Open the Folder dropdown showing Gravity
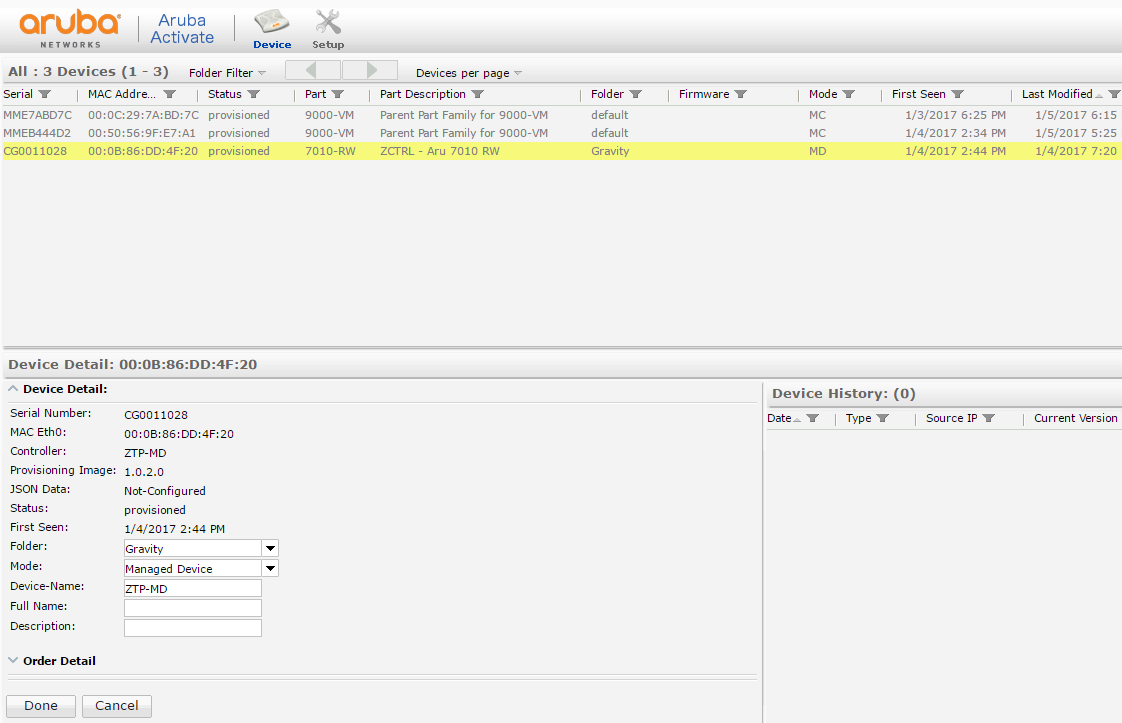Image resolution: width=1122 pixels, height=723 pixels. click(x=269, y=548)
